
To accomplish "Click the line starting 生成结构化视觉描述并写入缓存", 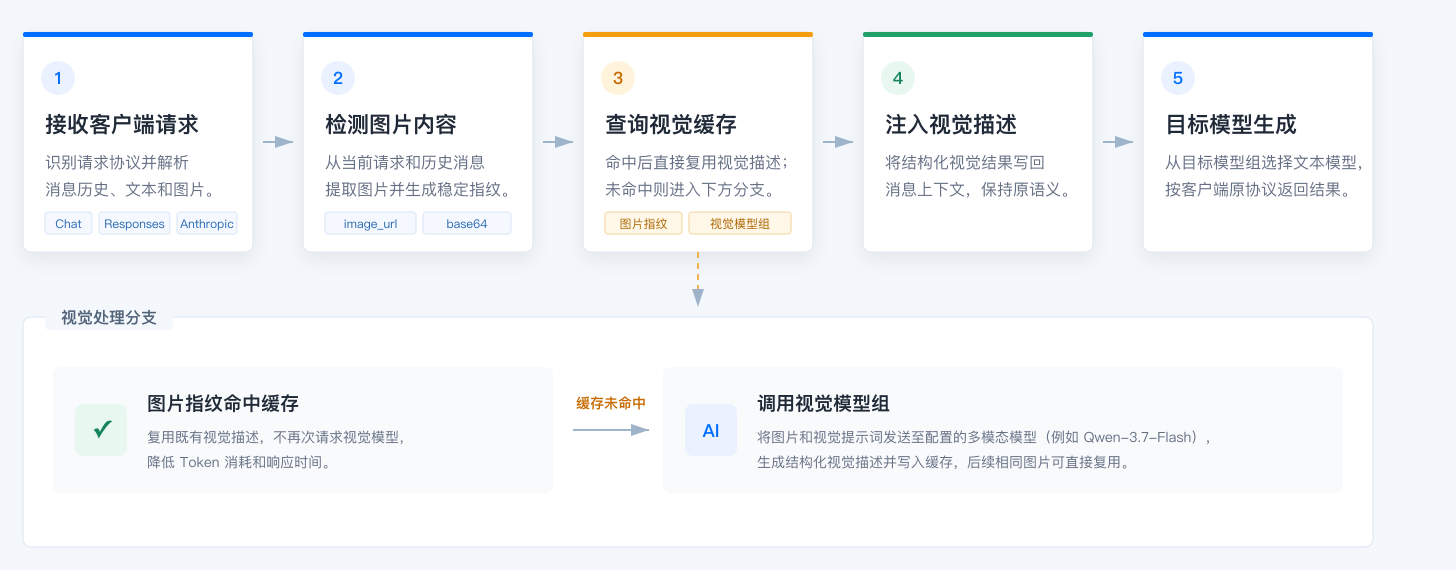I will coord(943,462).
